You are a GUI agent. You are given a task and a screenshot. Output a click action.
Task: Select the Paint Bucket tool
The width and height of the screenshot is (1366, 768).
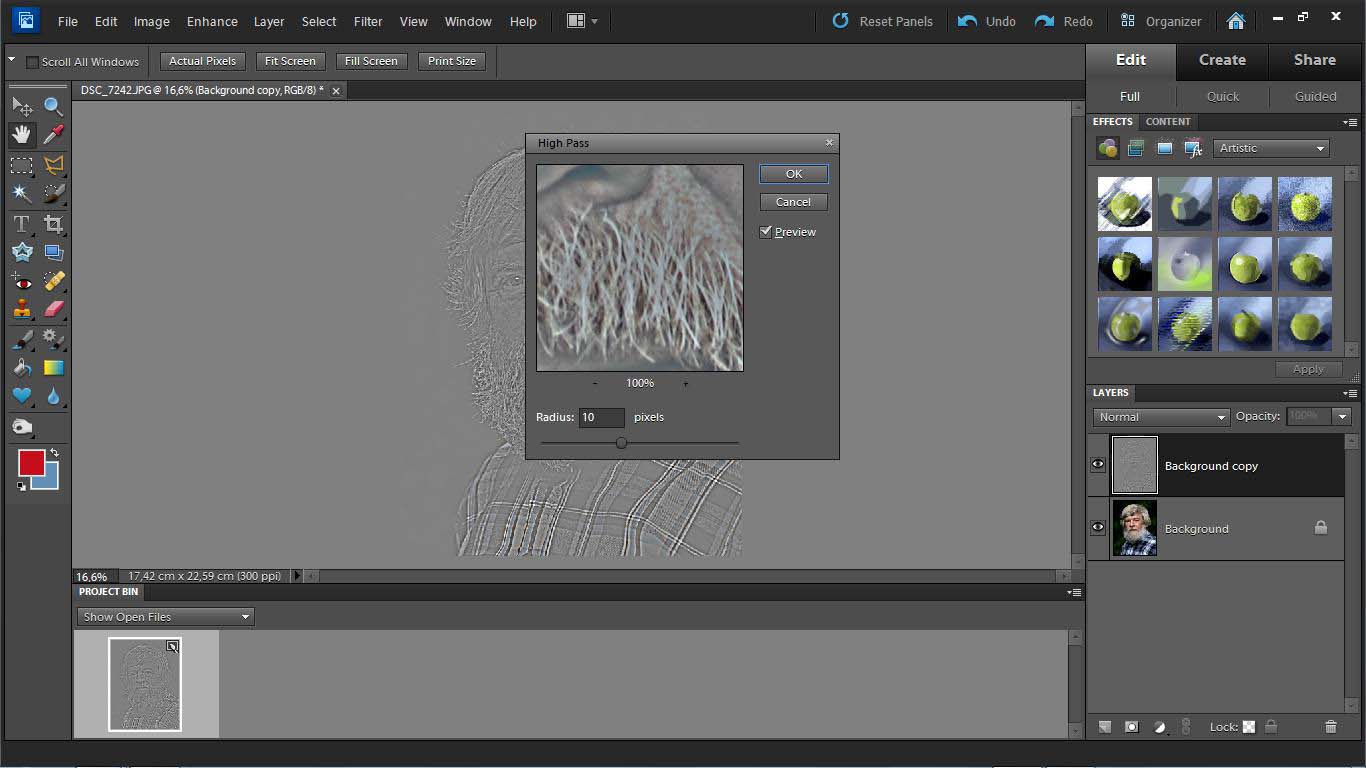pos(21,368)
